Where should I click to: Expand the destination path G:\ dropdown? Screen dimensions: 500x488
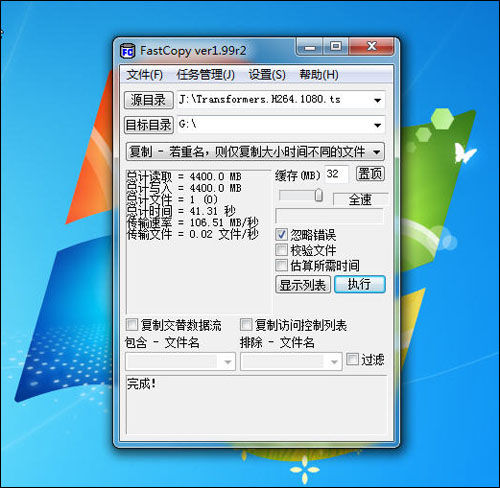click(377, 125)
